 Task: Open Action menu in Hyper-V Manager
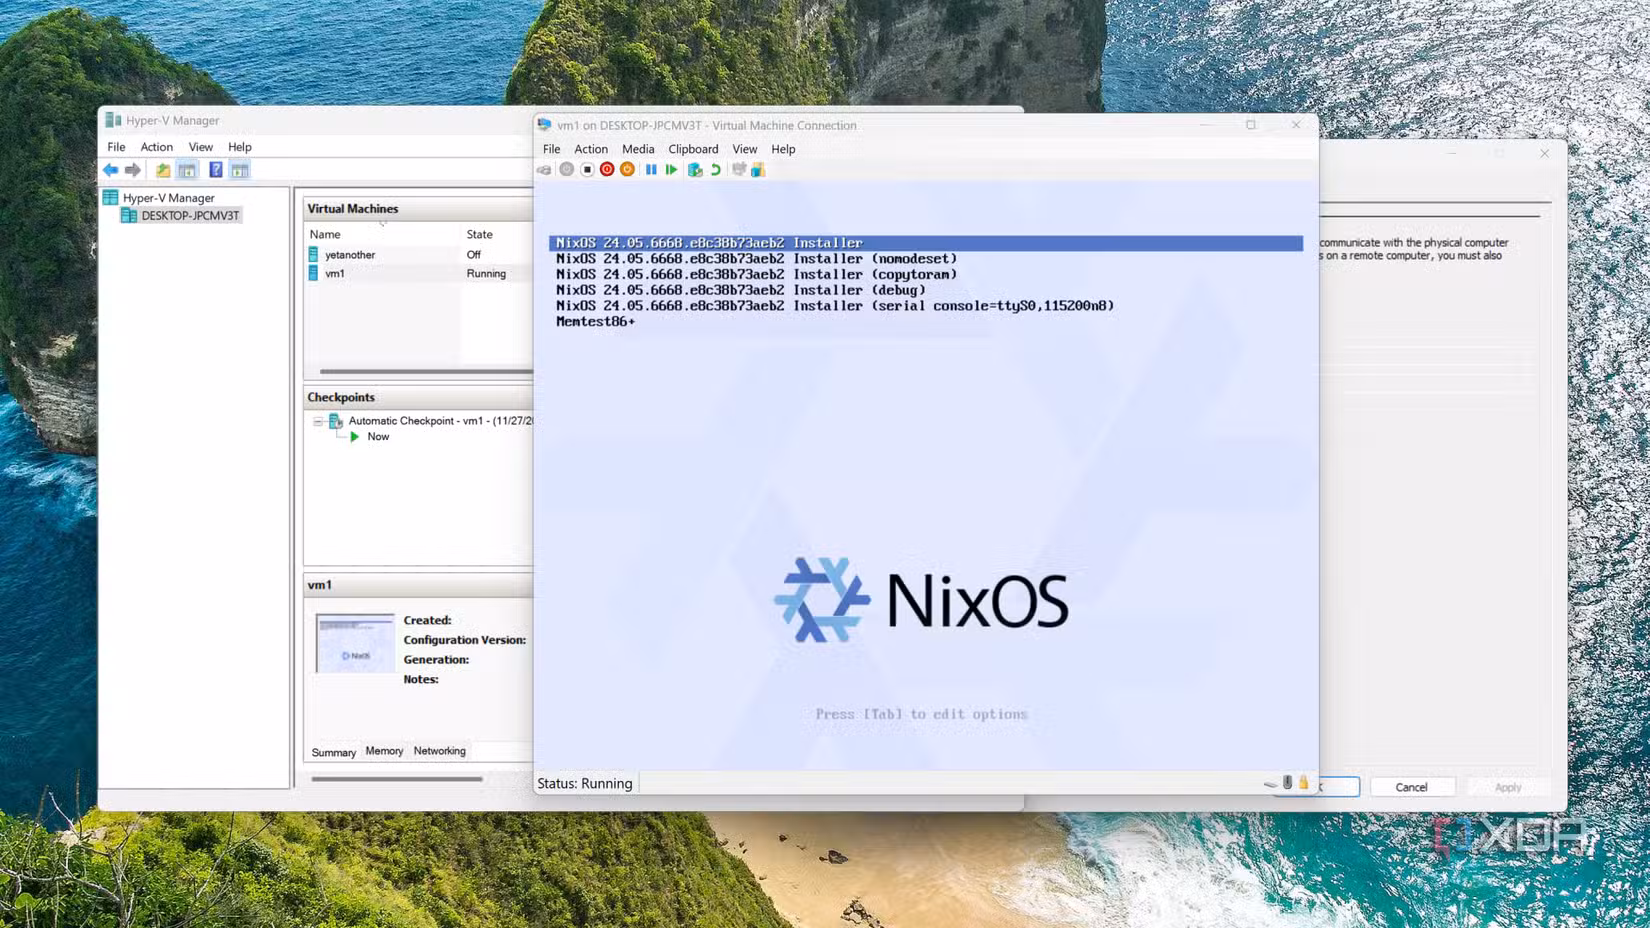pyautogui.click(x=156, y=147)
